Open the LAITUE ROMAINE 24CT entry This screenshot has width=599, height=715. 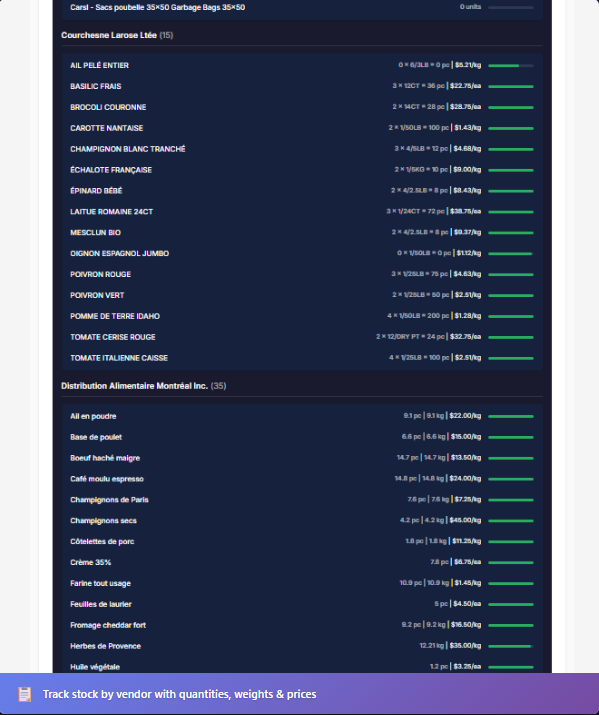(302, 212)
